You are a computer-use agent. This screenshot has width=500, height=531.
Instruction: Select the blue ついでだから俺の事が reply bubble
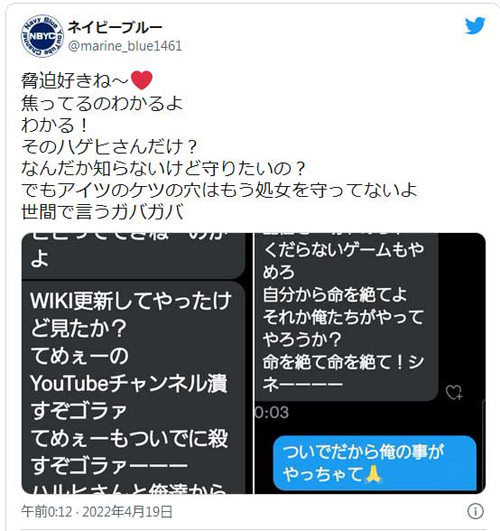coord(375,463)
